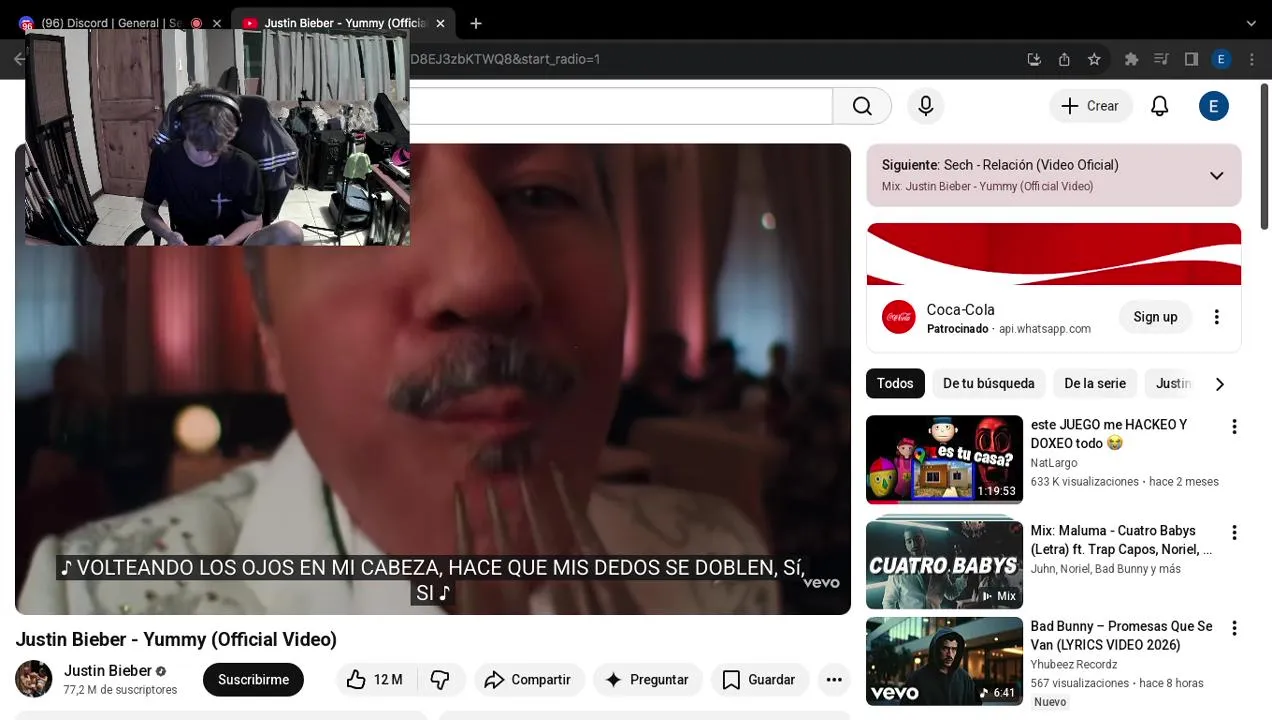Open a new browser tab
The image size is (1272, 720).
pos(476,23)
